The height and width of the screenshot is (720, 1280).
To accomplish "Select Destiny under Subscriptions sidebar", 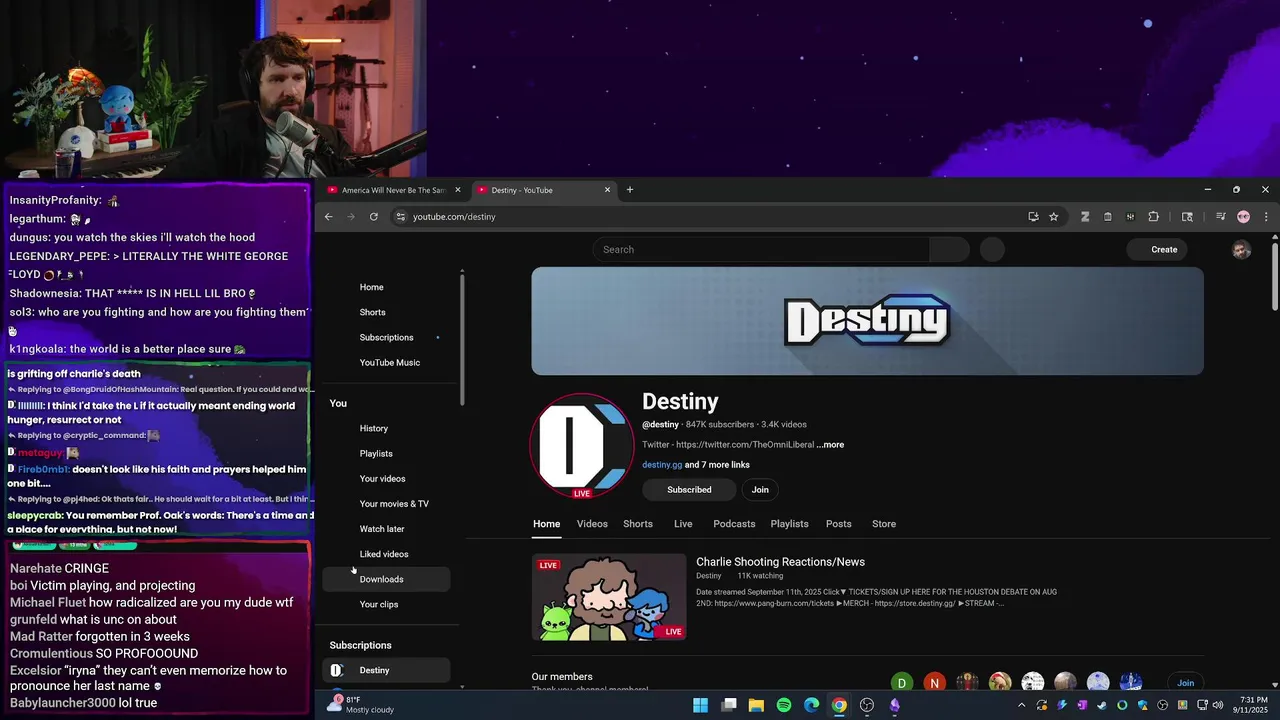I will coord(386,670).
